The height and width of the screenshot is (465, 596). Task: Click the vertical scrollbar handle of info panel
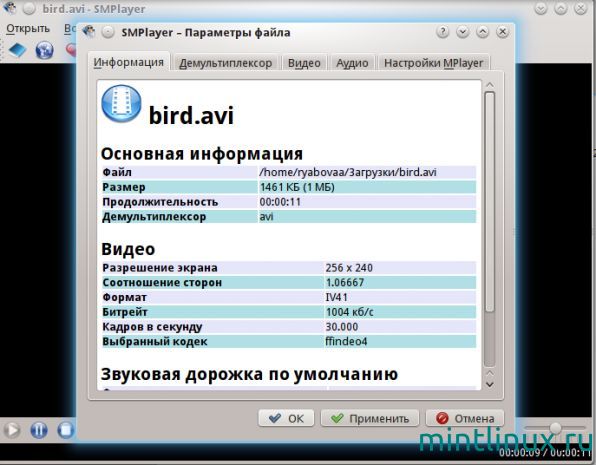(x=490, y=202)
